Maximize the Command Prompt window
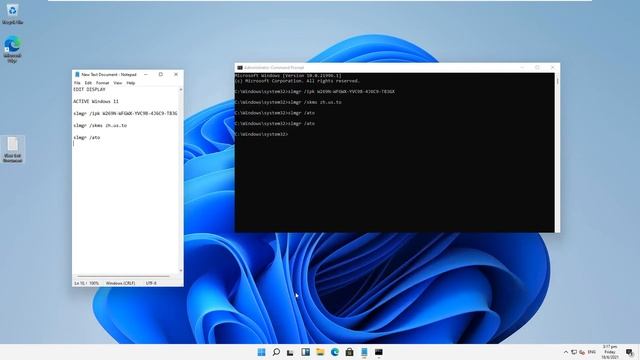Screen dimensions: 640x360 point(538,67)
